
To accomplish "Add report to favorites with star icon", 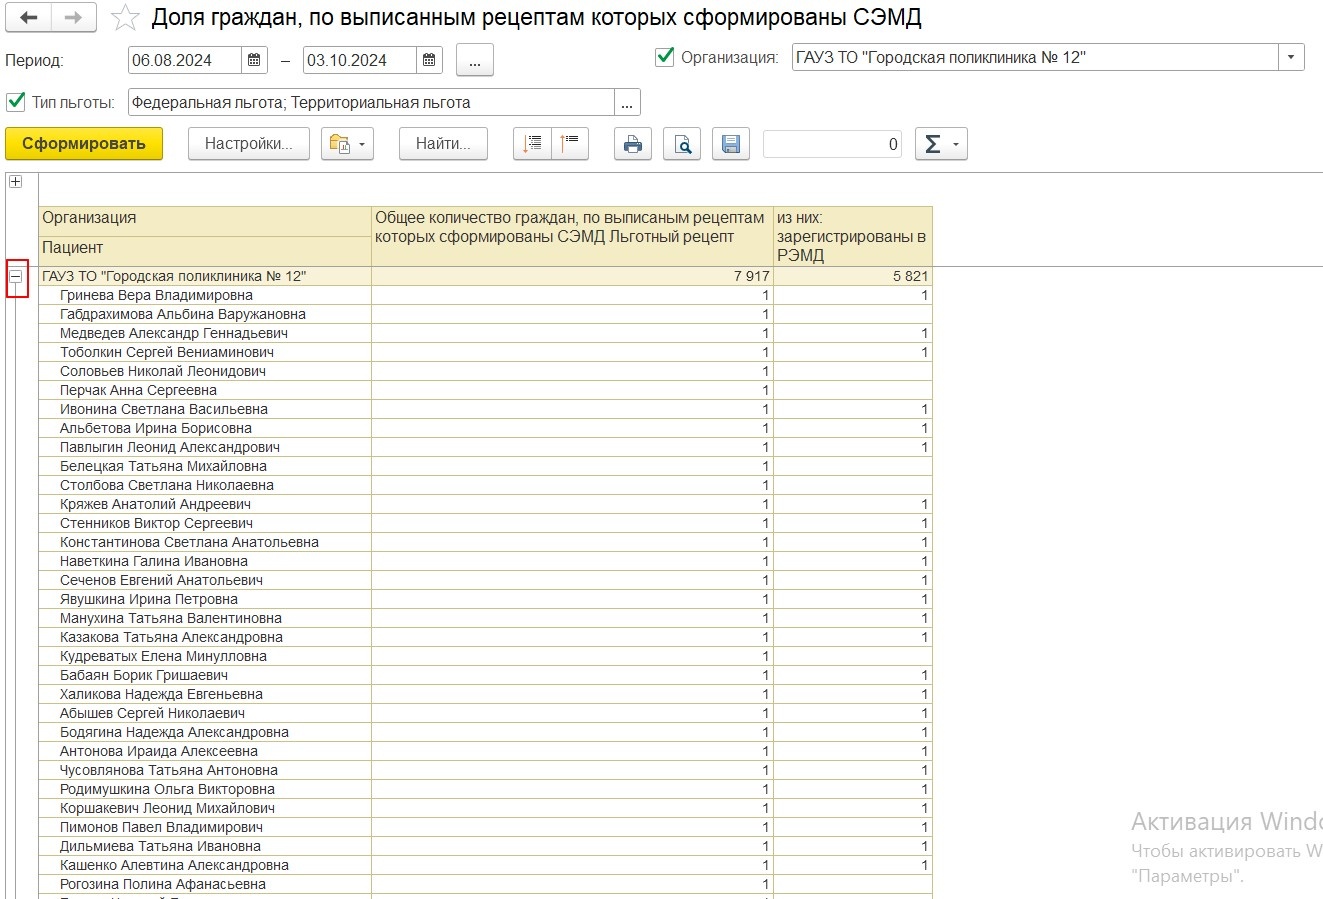I will pos(125,18).
